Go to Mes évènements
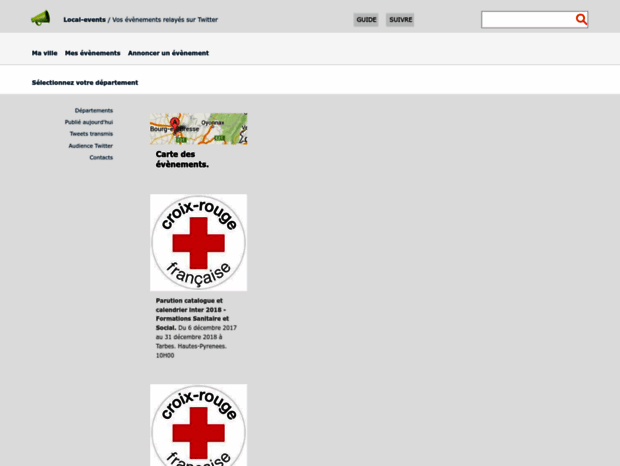This screenshot has height=466, width=620. (x=92, y=52)
